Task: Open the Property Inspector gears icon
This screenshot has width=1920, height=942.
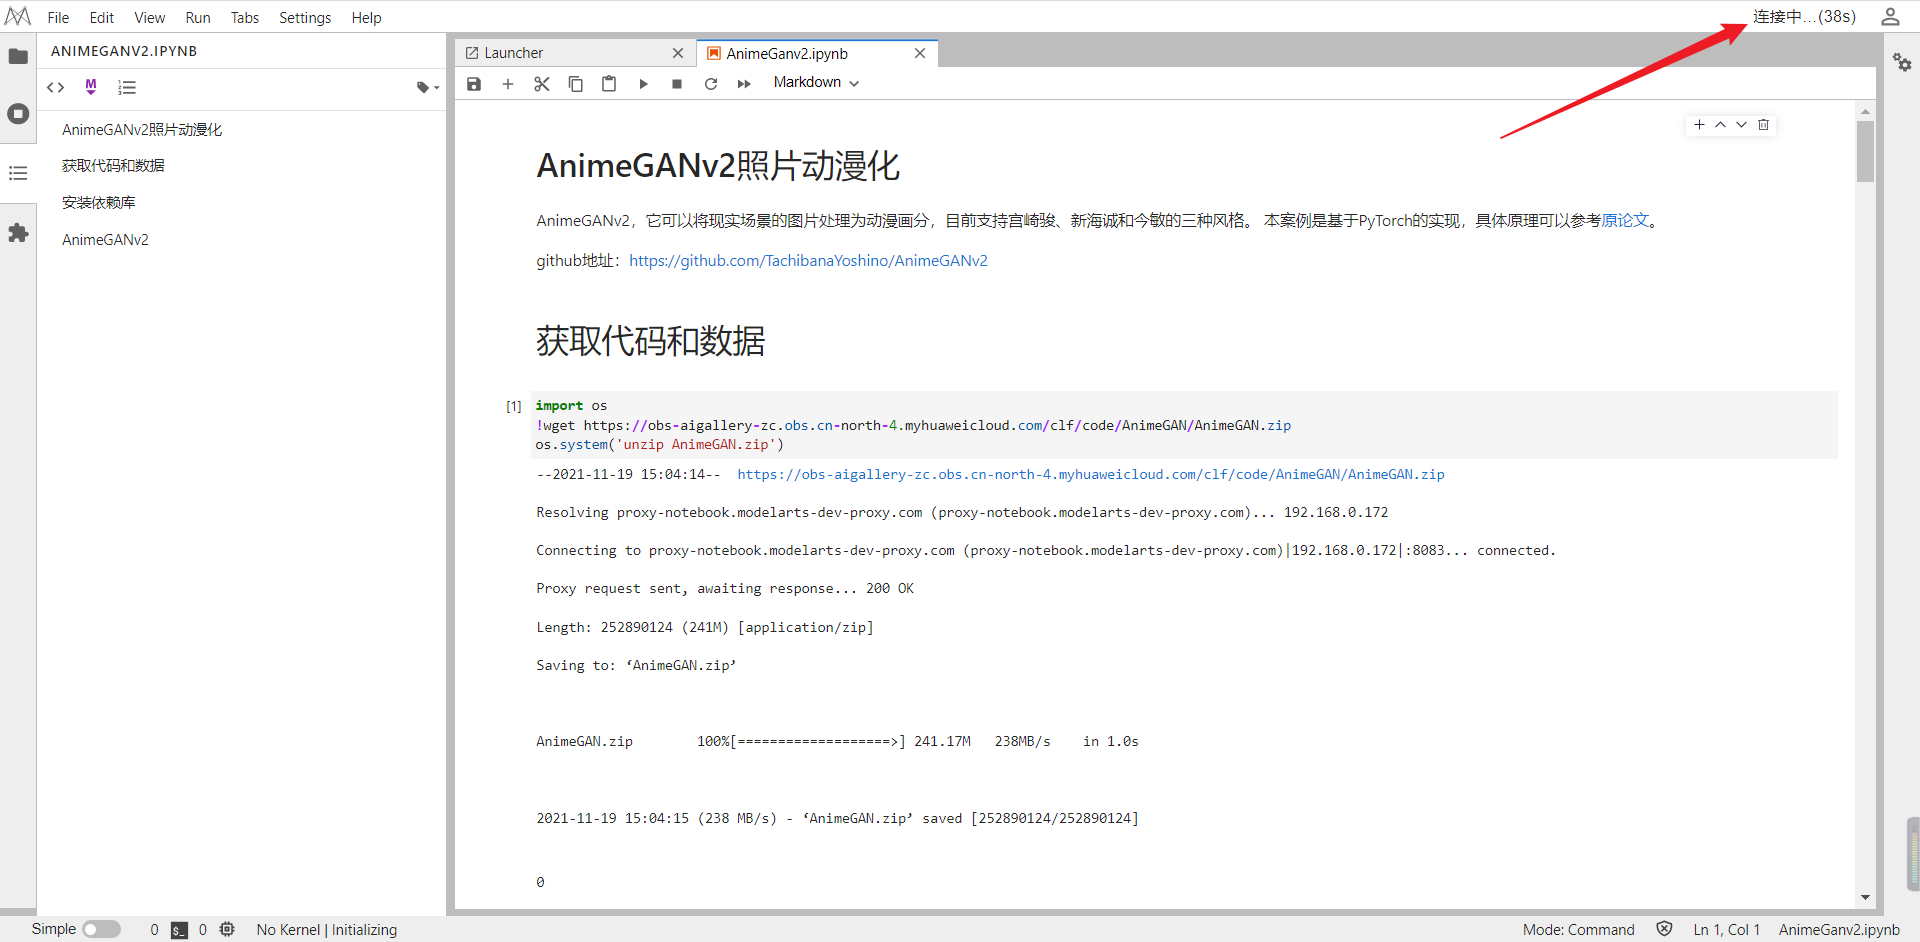Action: (1902, 63)
